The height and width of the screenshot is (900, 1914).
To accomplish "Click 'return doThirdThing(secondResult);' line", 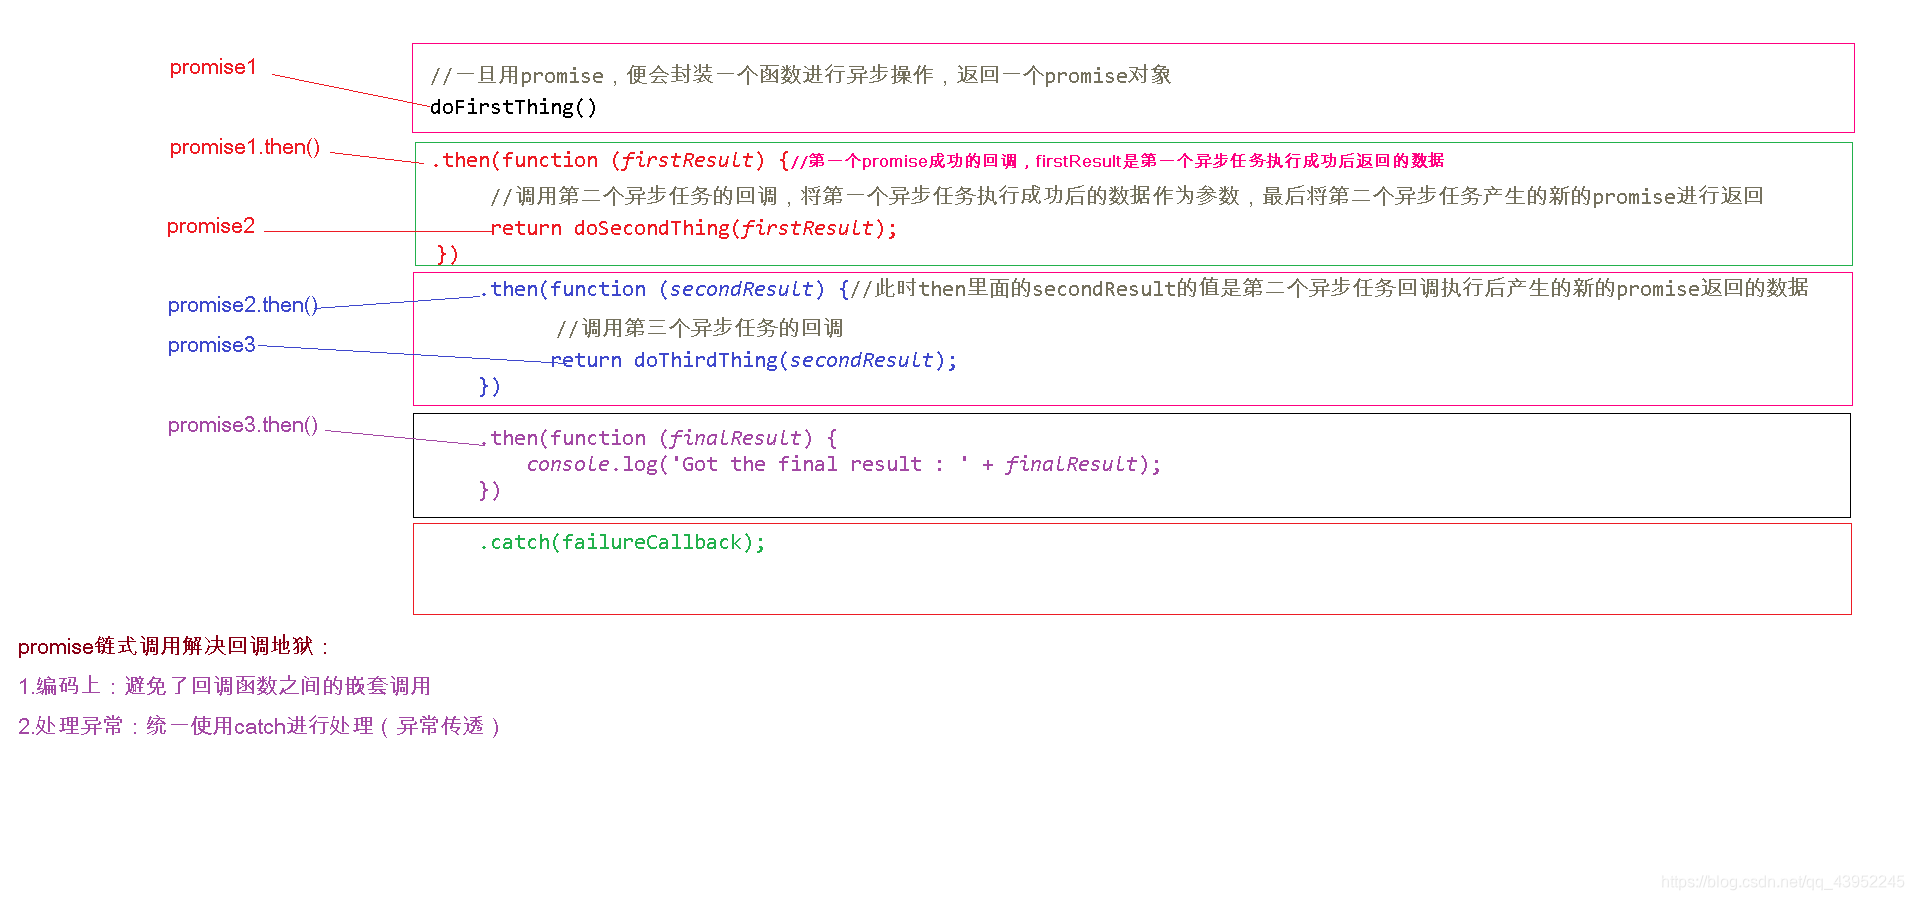I will coord(754,360).
